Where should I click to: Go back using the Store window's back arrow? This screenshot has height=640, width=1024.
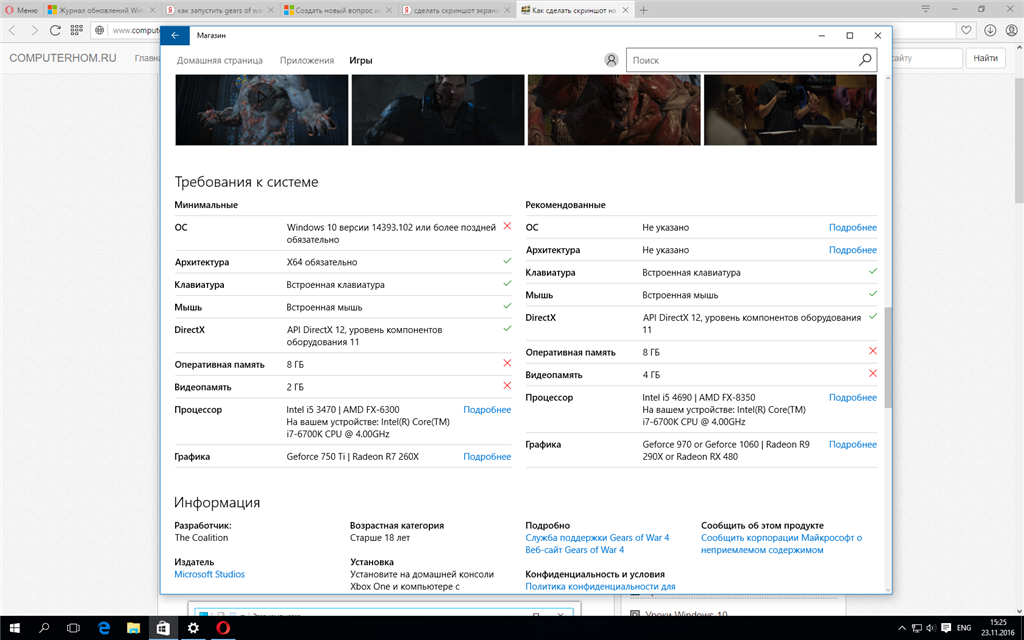point(175,35)
